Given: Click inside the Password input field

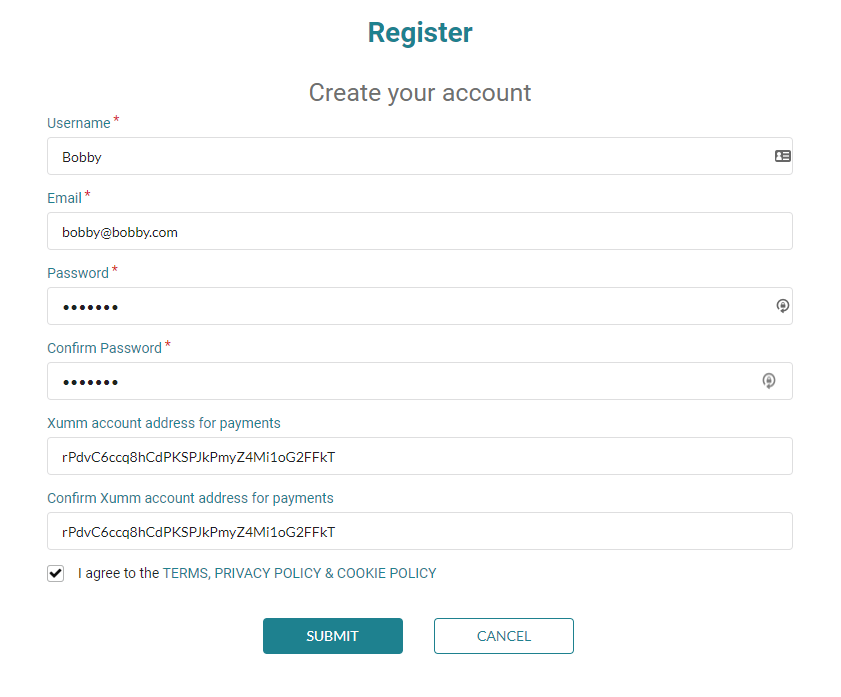Looking at the screenshot, I should 420,306.
